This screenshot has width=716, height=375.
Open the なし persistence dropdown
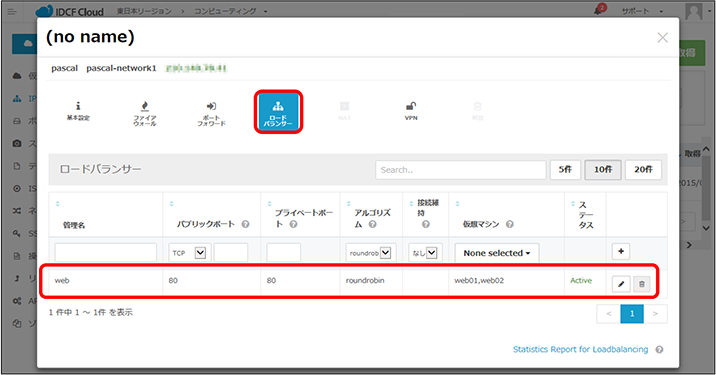(424, 253)
